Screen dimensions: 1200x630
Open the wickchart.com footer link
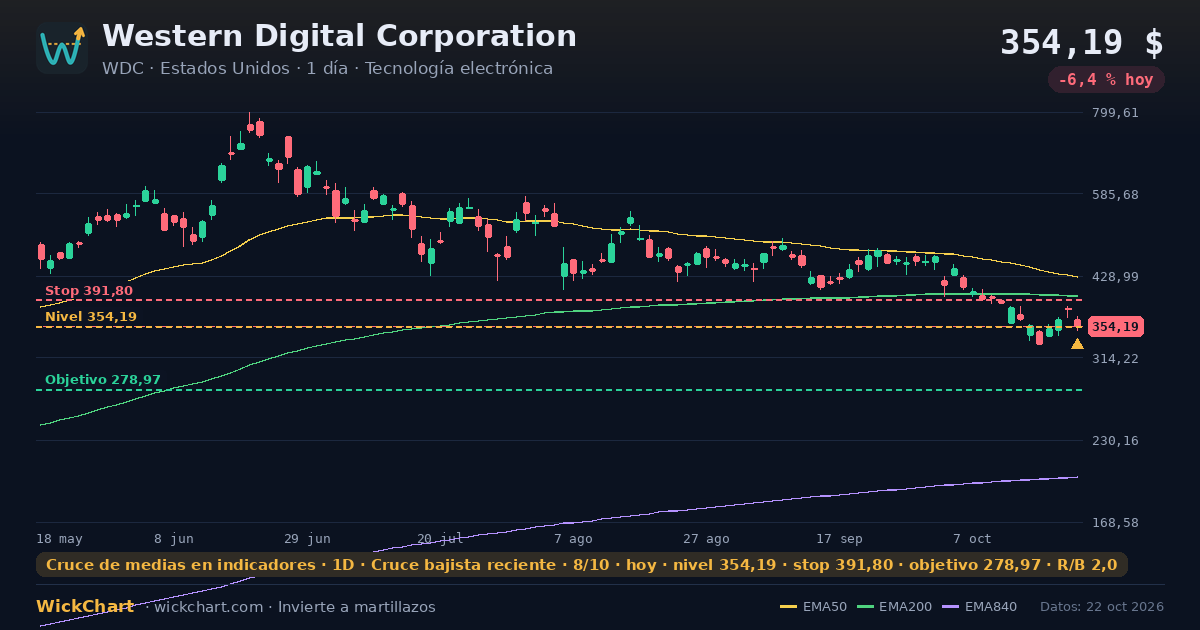coord(209,607)
